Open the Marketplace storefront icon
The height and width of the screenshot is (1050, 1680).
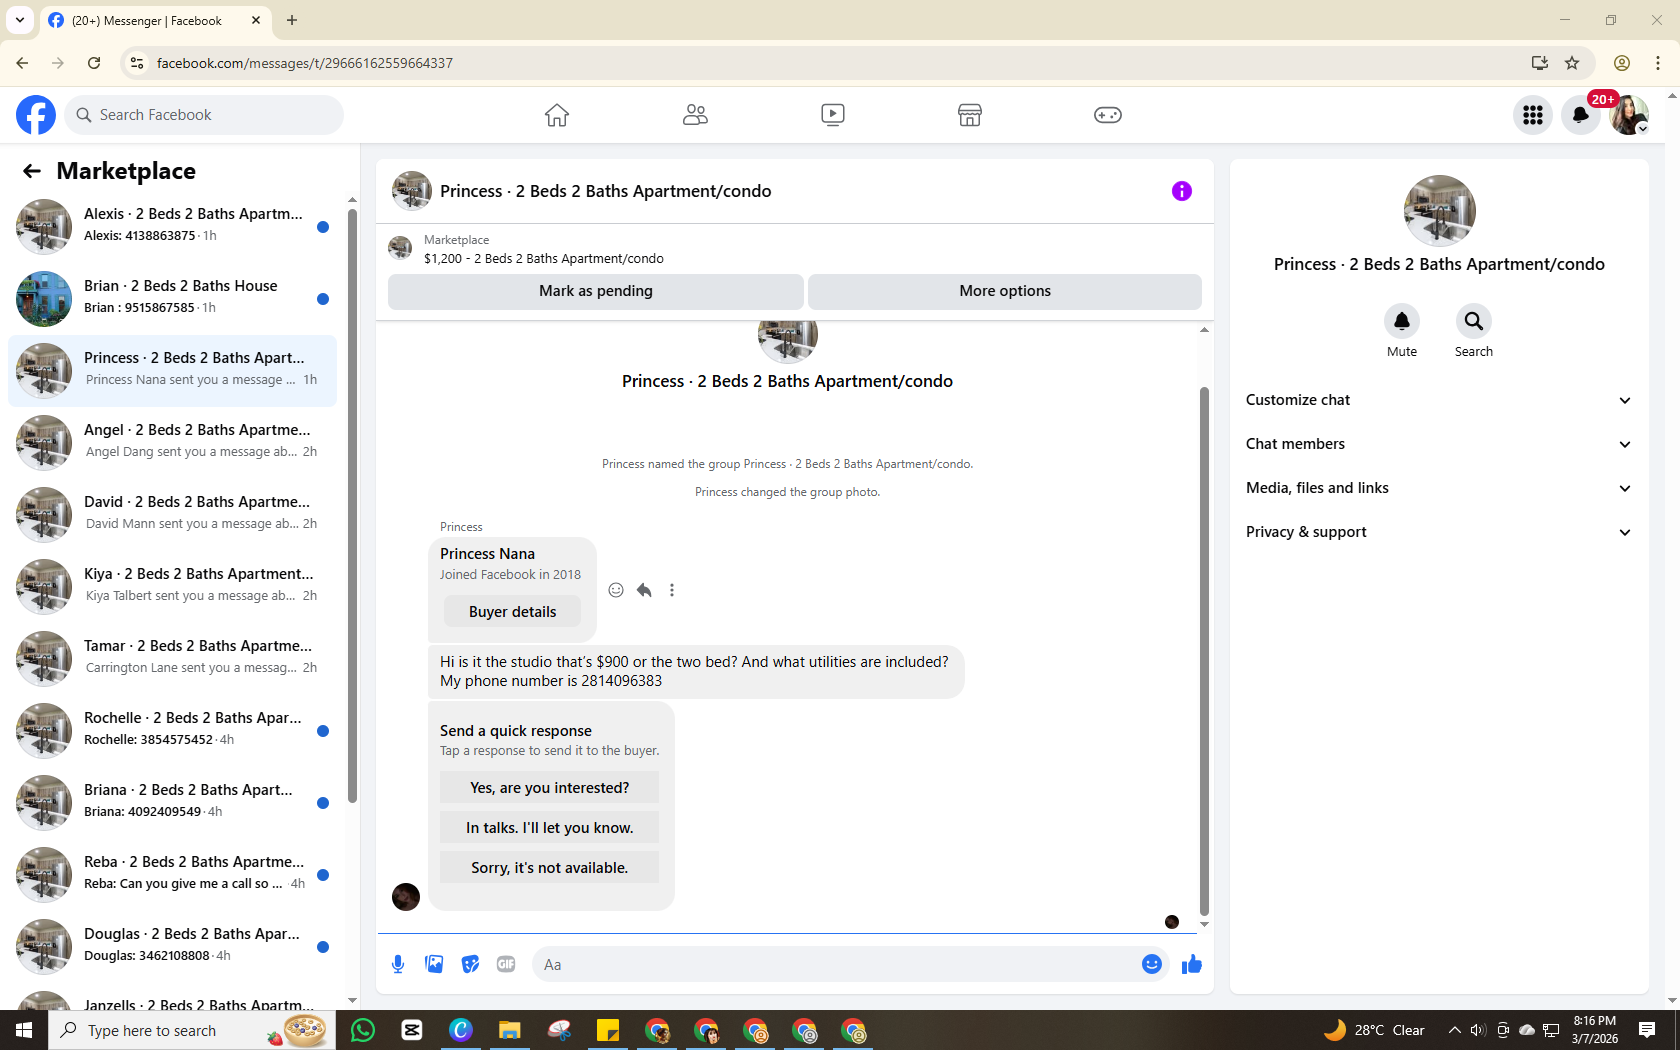970,115
